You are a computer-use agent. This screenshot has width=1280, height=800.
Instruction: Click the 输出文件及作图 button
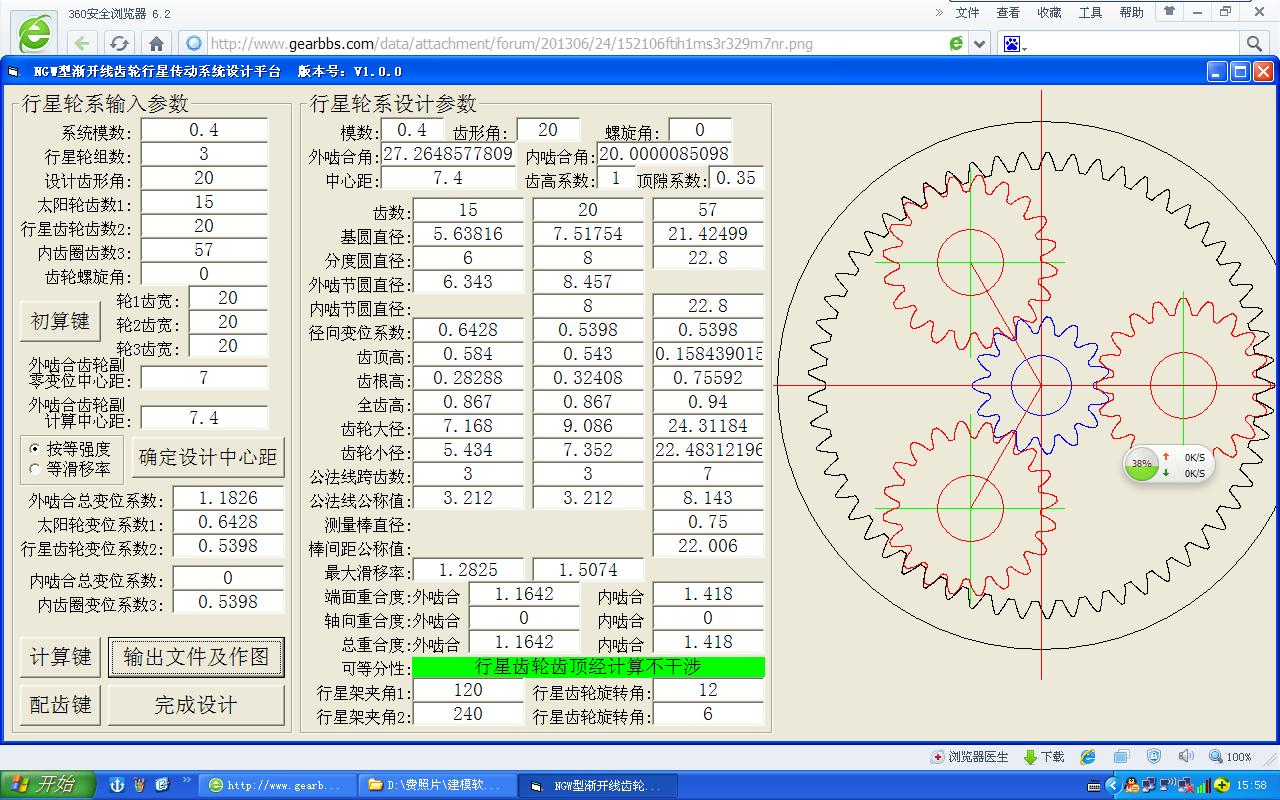tap(196, 657)
